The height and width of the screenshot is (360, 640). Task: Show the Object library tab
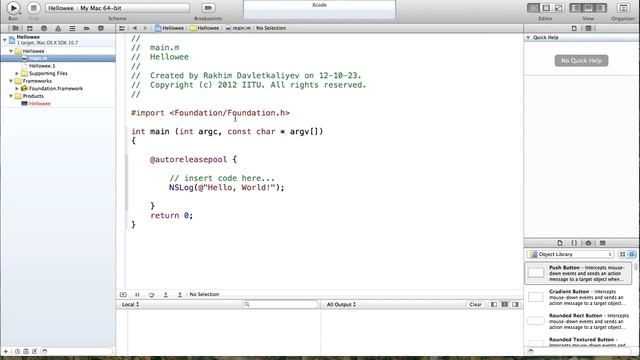point(588,243)
